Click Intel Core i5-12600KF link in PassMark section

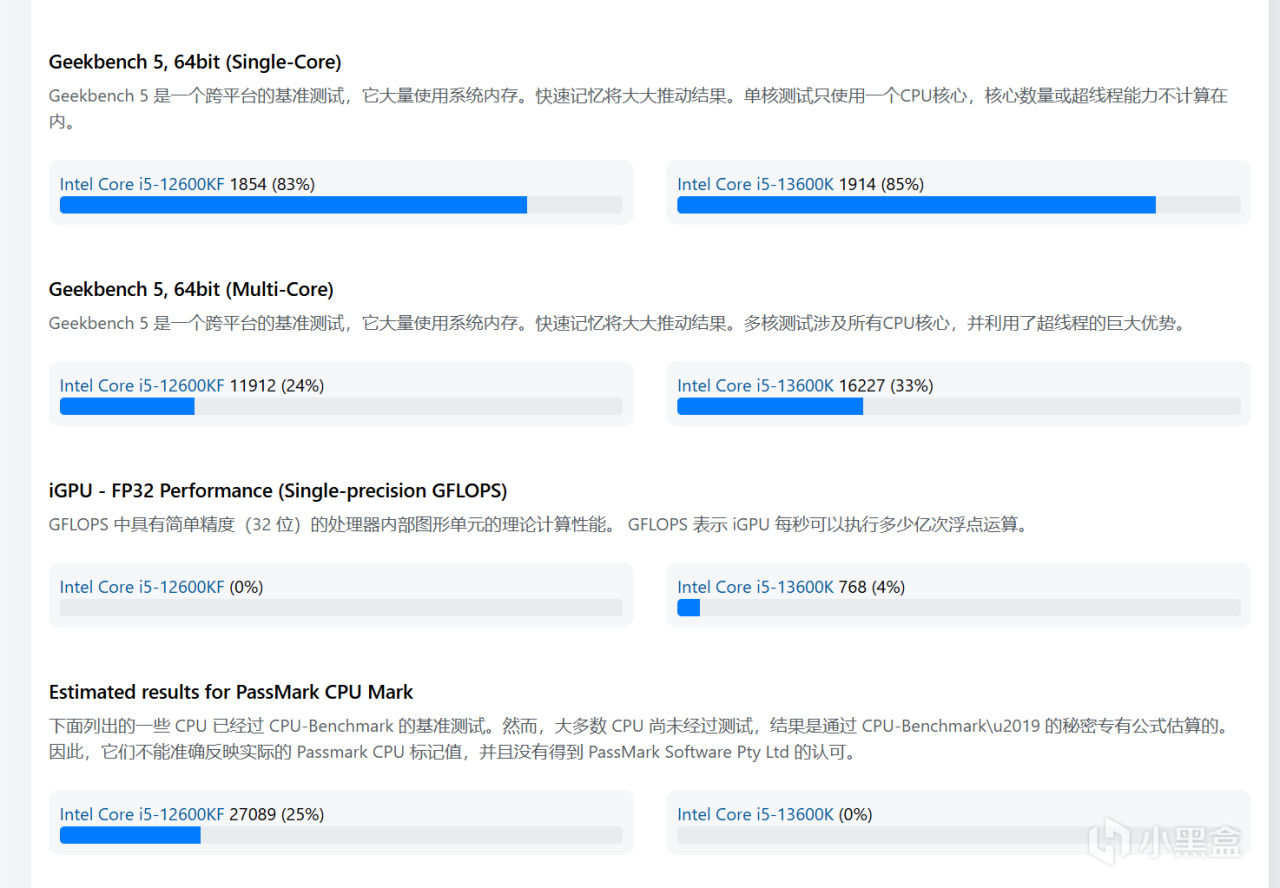pos(142,815)
